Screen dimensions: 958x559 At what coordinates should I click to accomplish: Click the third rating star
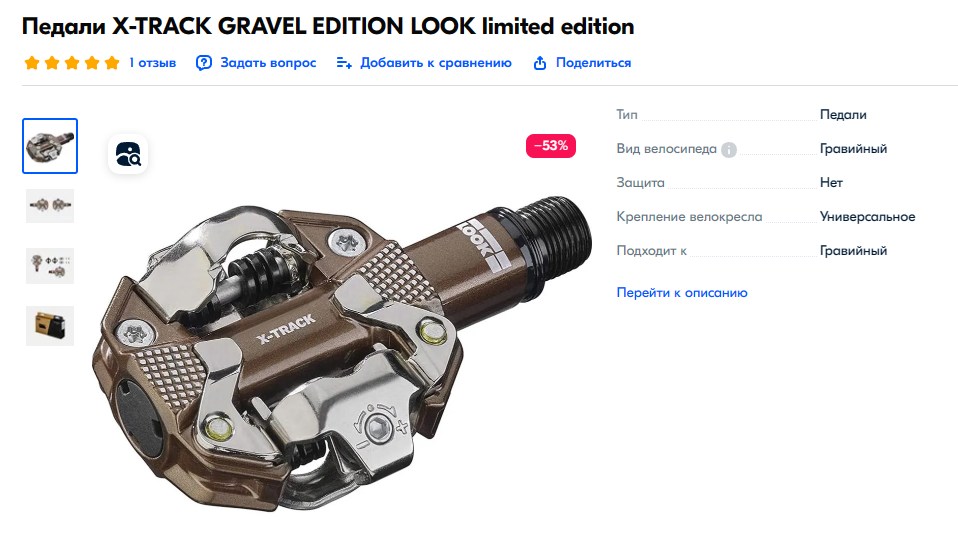coord(72,63)
